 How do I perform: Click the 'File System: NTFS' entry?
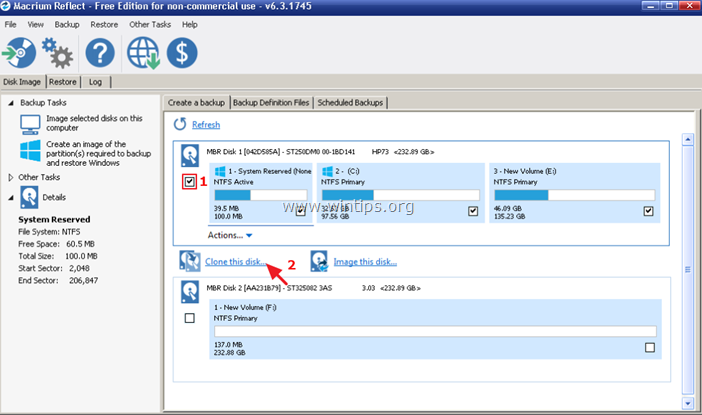tap(49, 232)
